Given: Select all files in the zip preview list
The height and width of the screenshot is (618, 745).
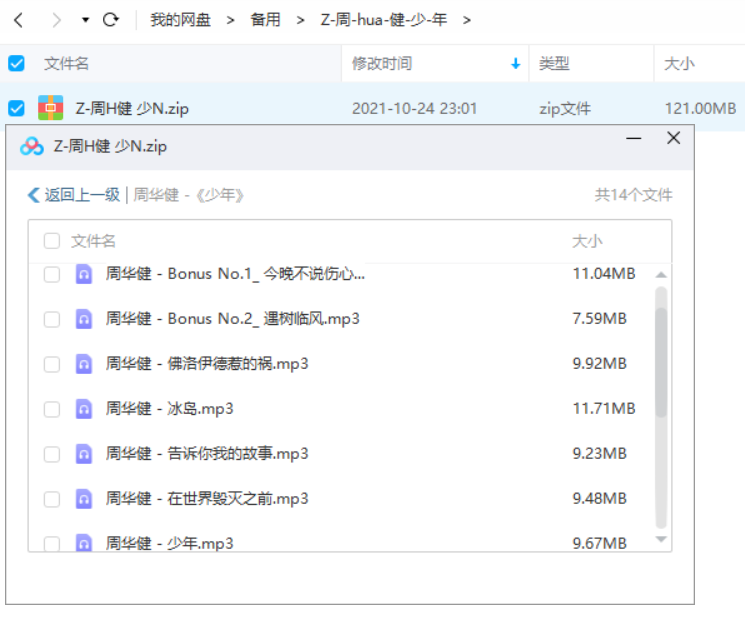Looking at the screenshot, I should 52,241.
